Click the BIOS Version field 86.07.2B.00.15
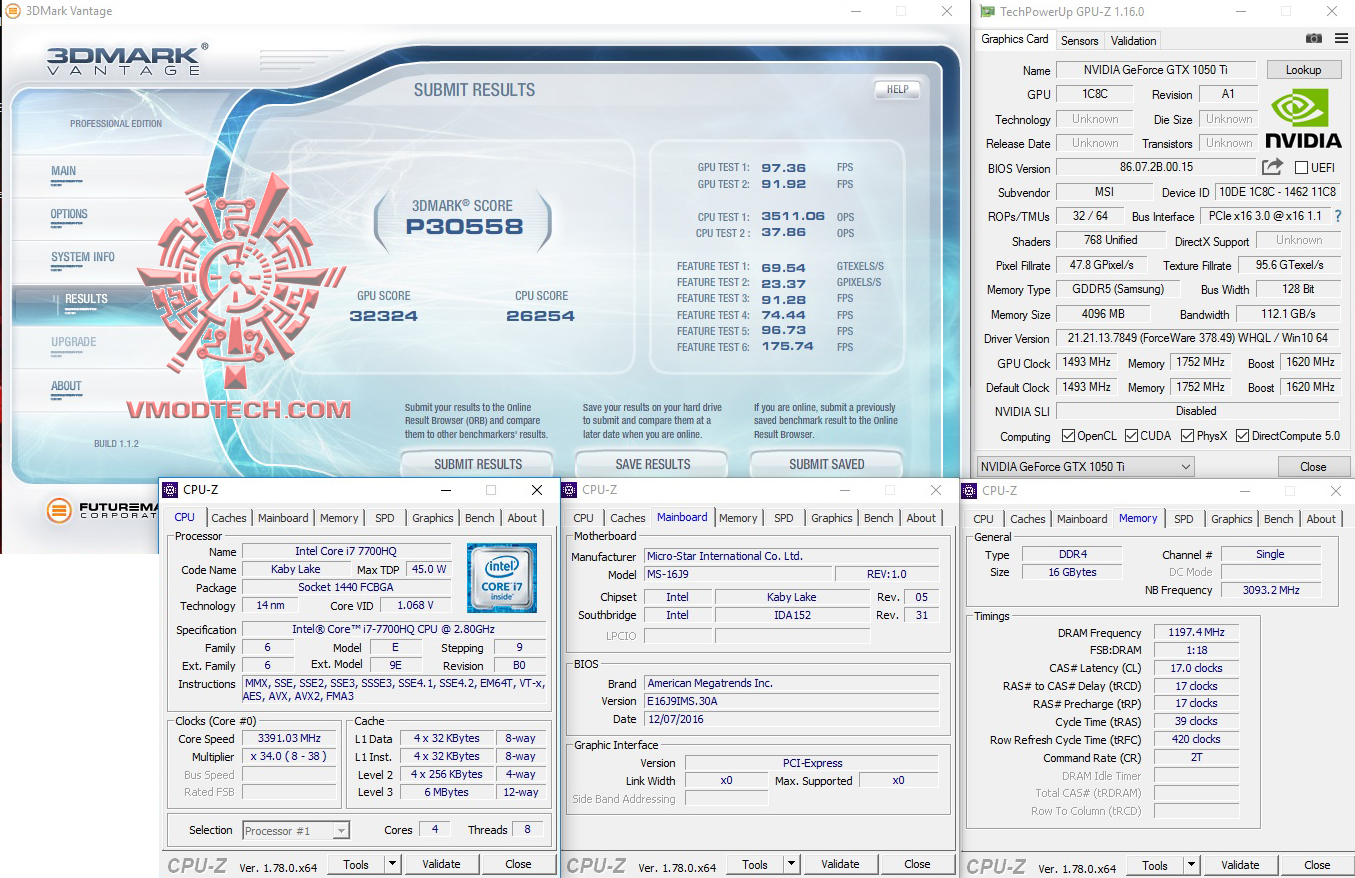The image size is (1355, 878). tap(1156, 167)
